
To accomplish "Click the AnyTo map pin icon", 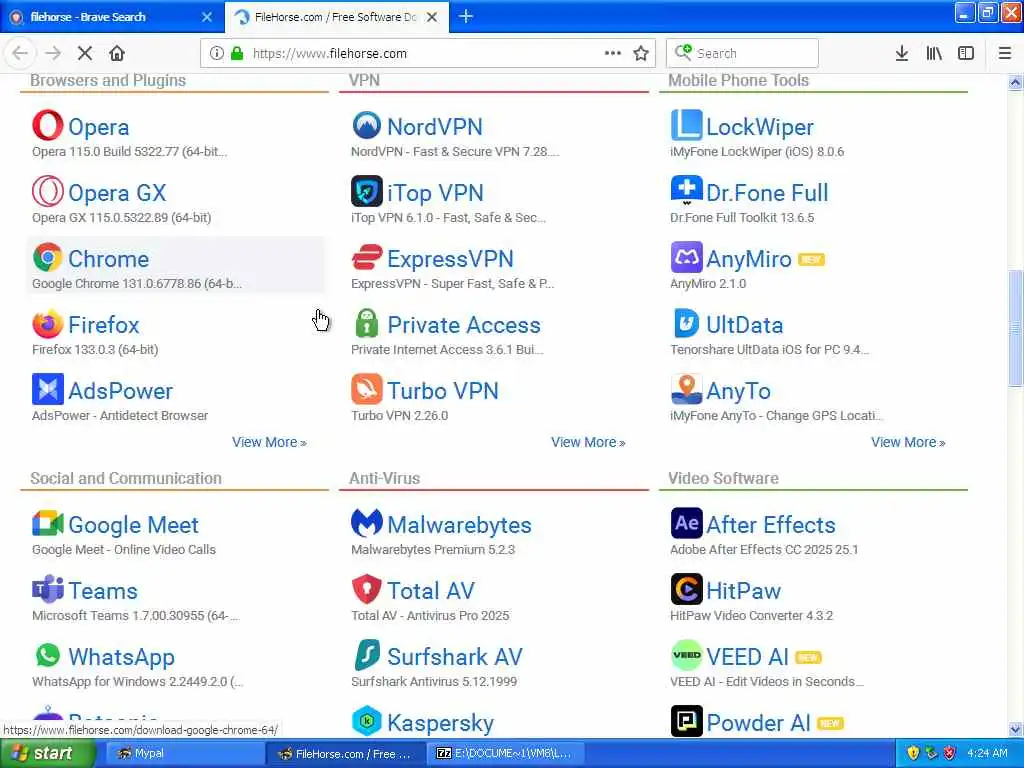I will tap(686, 389).
